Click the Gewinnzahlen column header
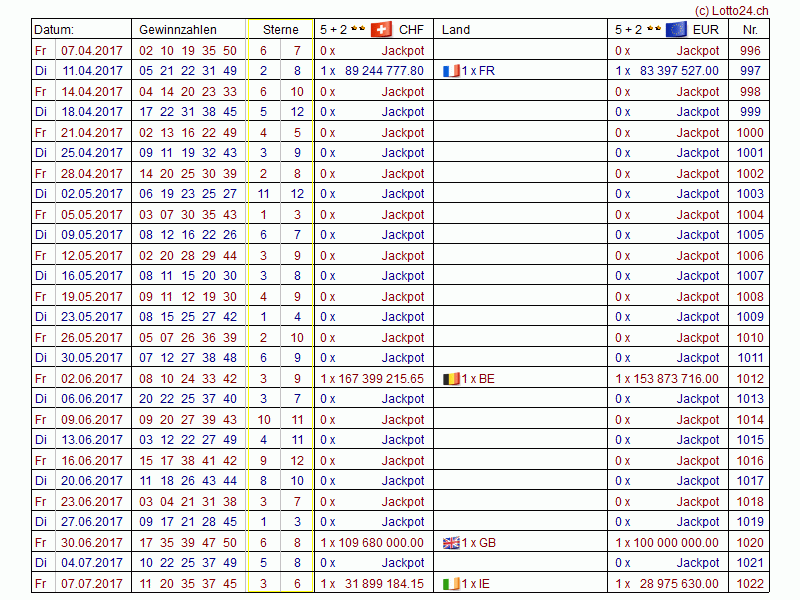800x600 pixels. coord(178,30)
